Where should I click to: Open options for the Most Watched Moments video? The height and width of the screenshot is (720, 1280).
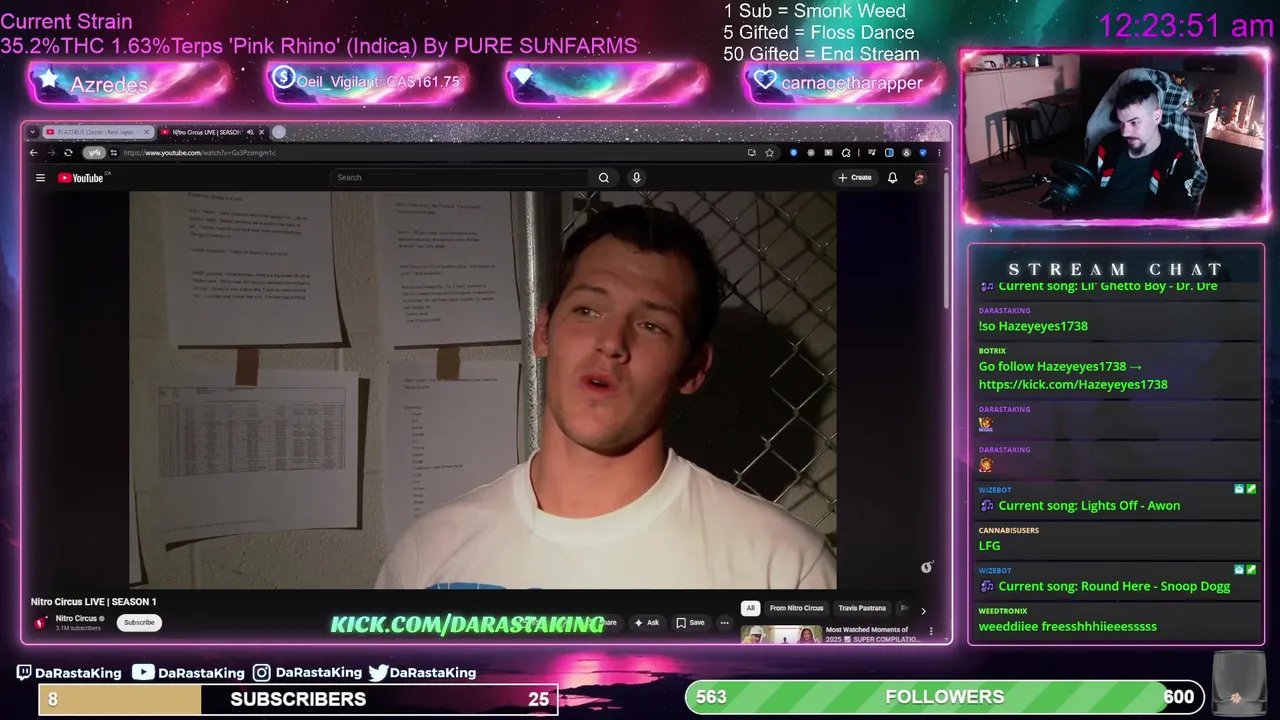coord(931,631)
